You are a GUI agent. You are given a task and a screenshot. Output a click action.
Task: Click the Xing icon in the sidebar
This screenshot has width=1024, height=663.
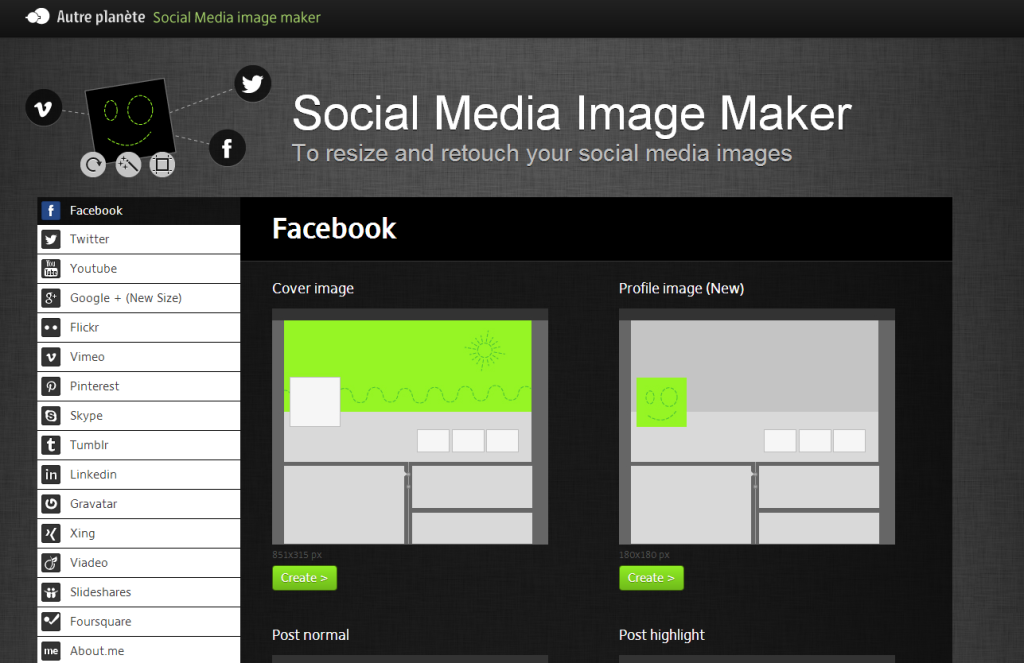click(x=51, y=533)
